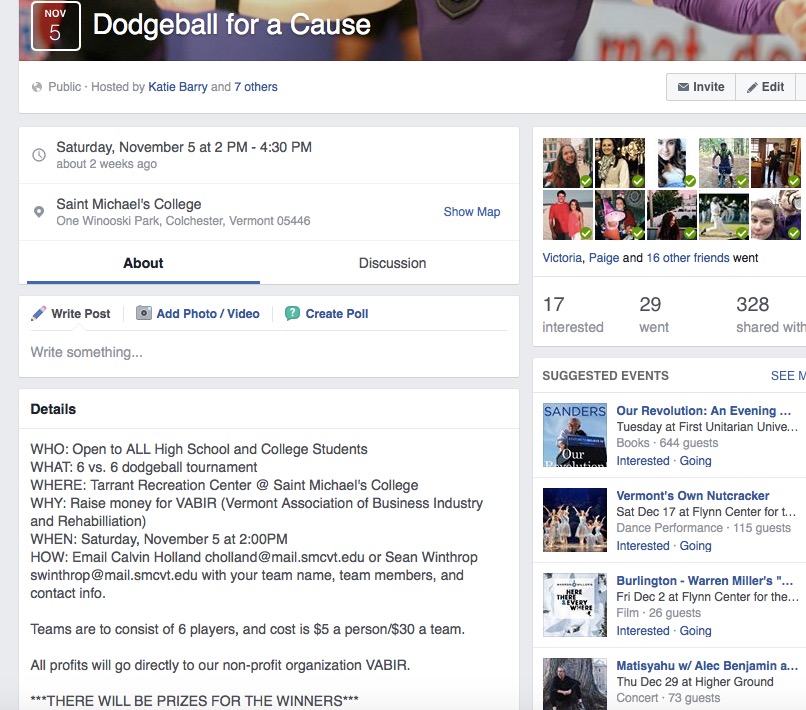Image resolution: width=806 pixels, height=710 pixels.
Task: Click the globe Public privacy icon
Action: pos(37,87)
